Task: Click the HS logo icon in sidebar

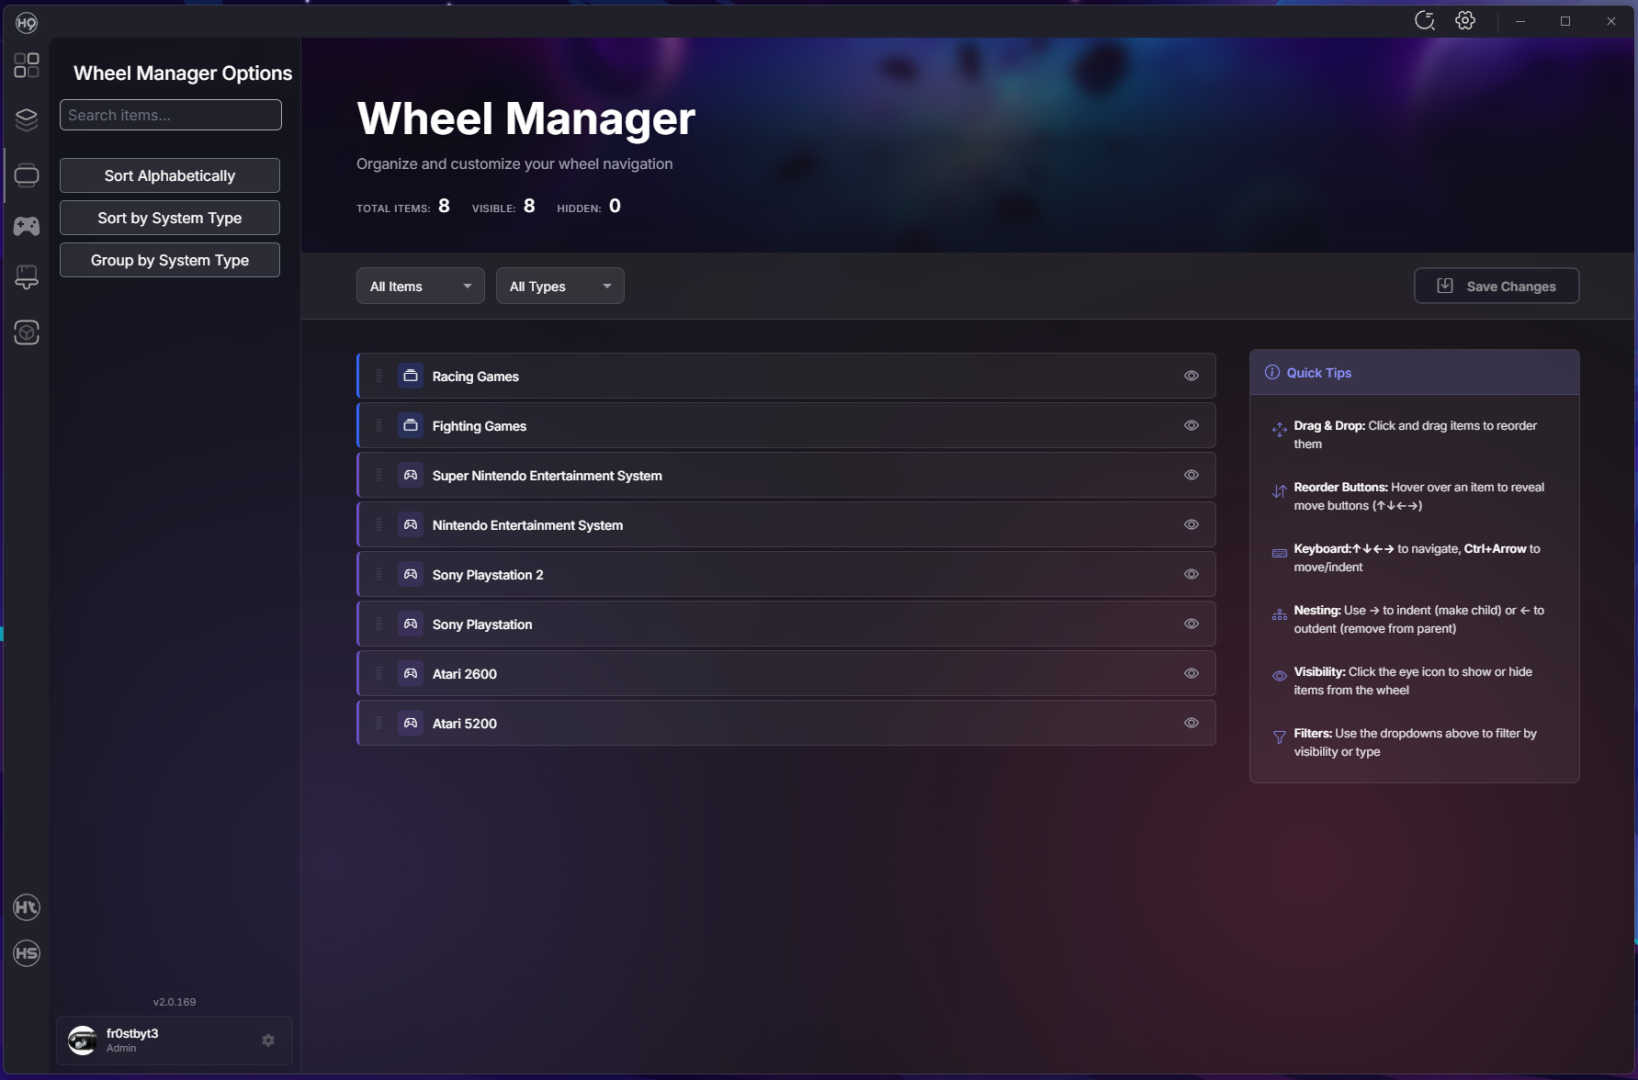Action: (x=27, y=953)
